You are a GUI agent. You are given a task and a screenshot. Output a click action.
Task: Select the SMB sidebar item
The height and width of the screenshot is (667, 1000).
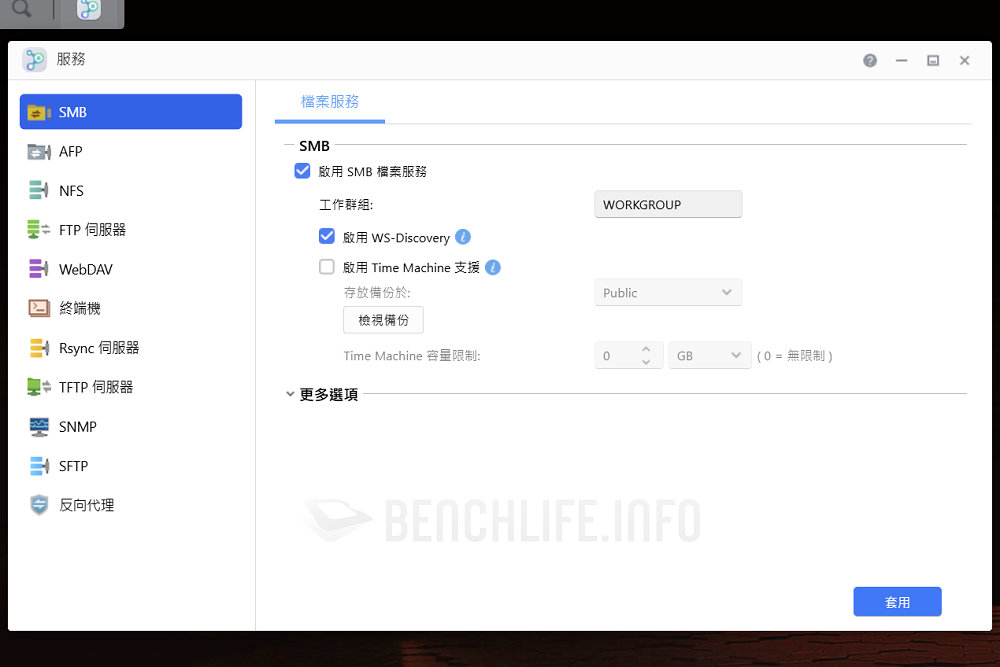click(130, 112)
